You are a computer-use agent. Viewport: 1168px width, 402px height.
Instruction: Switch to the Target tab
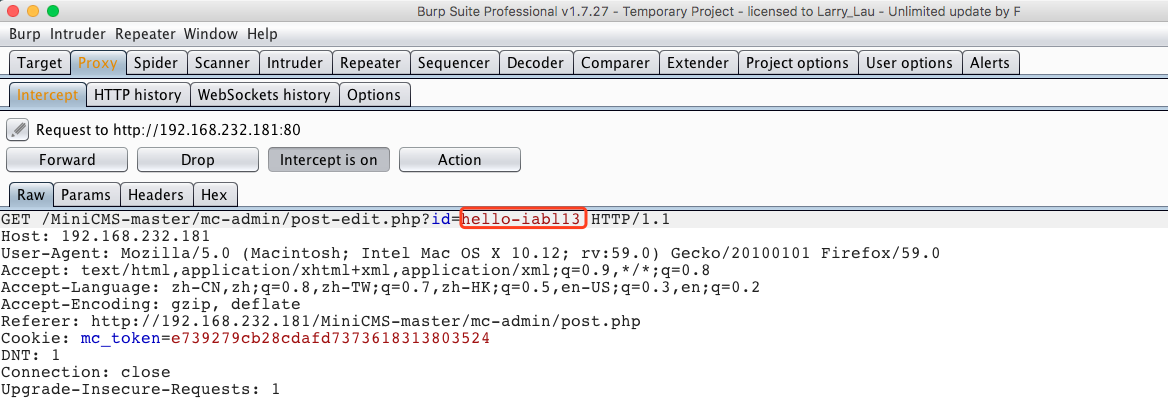(x=39, y=63)
